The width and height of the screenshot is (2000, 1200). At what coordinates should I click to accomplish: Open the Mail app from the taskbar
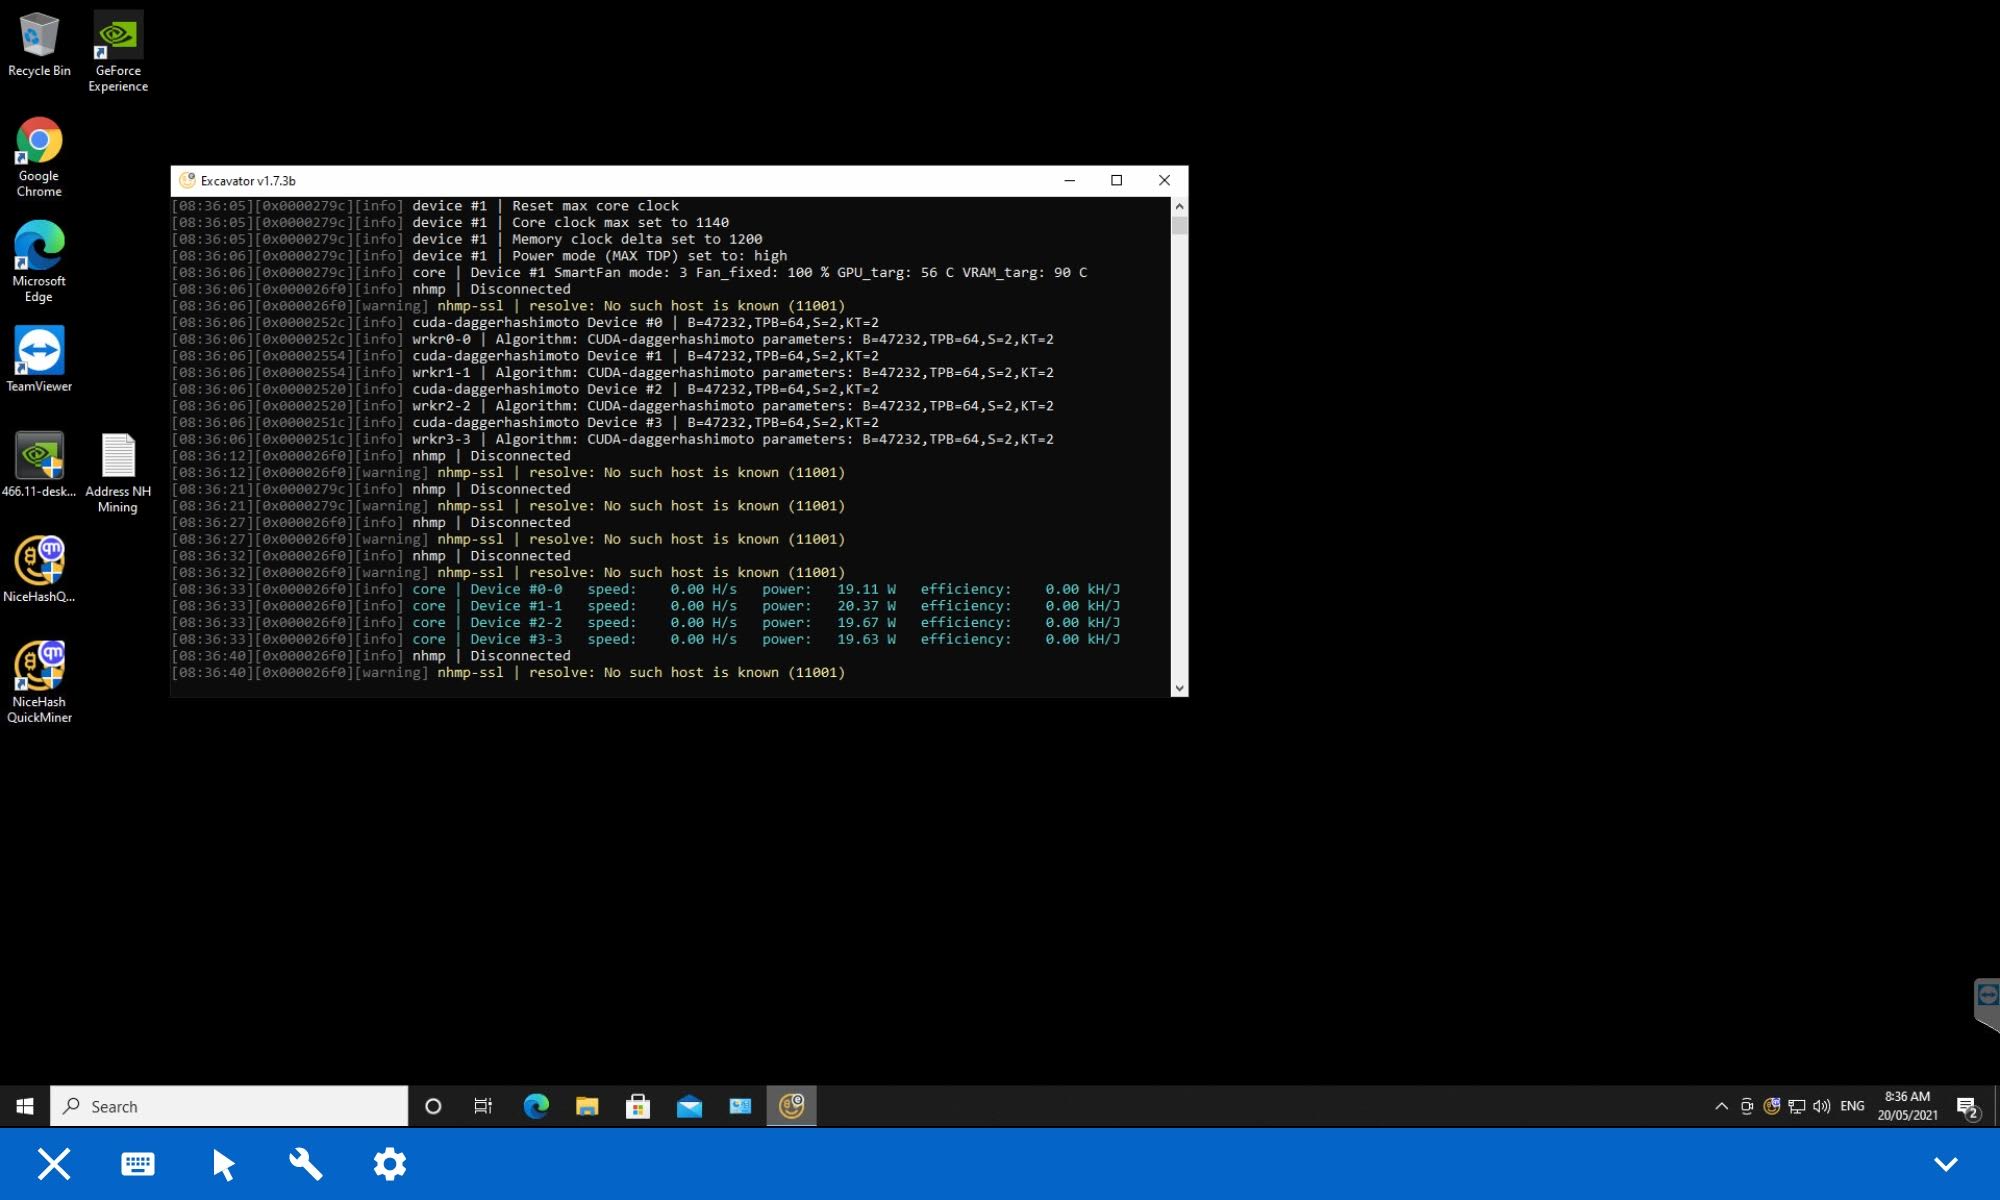click(690, 1106)
